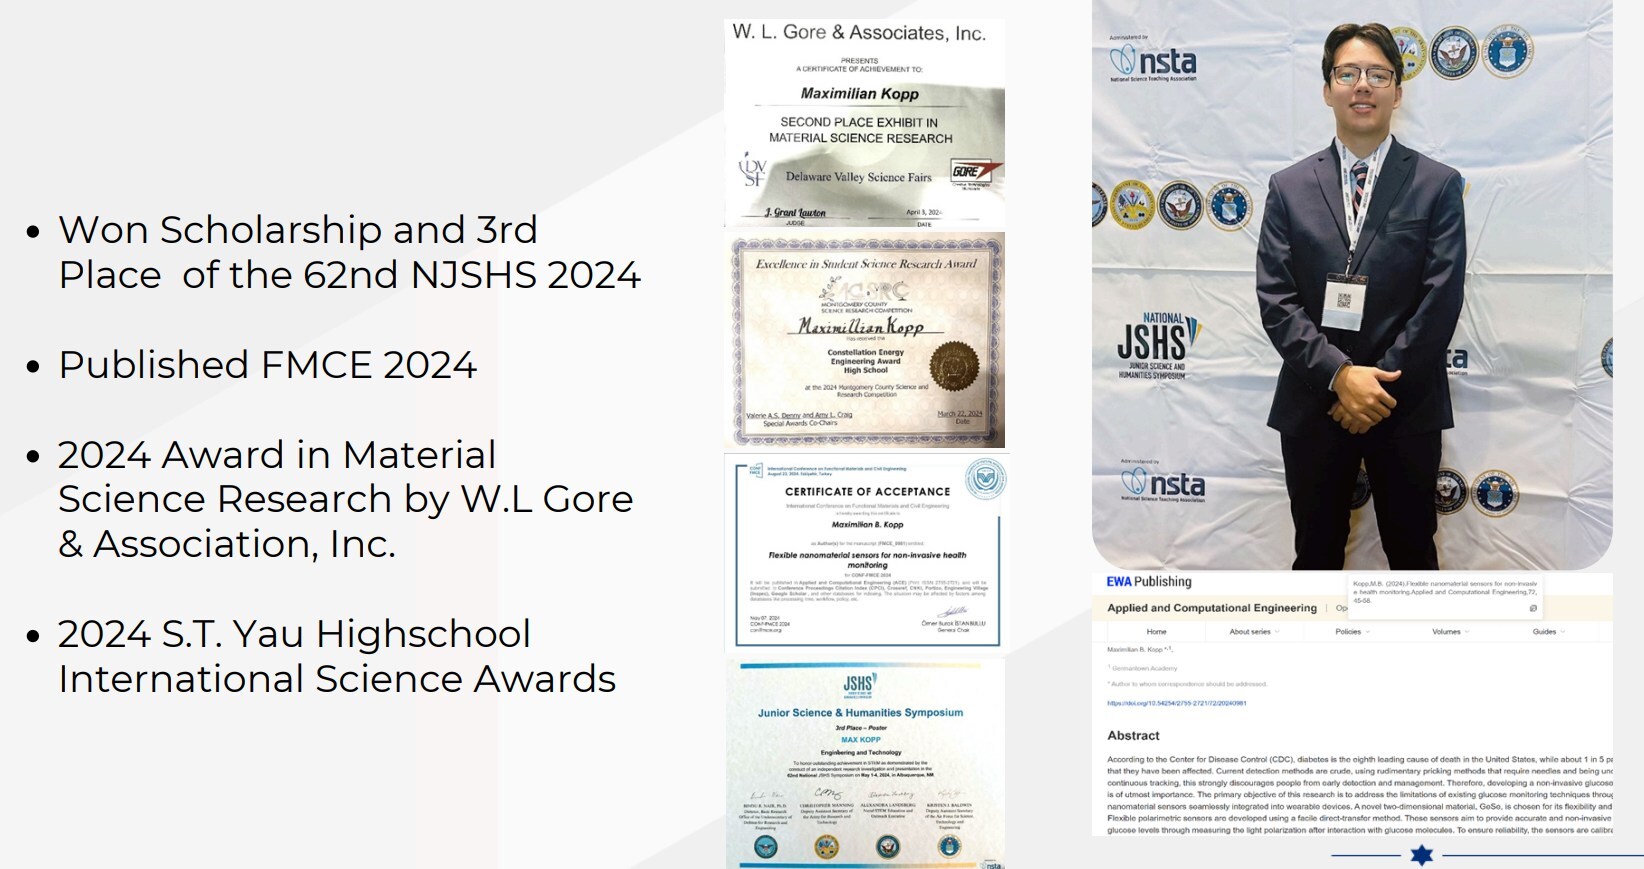The width and height of the screenshot is (1644, 869).
Task: Click the 'Published FMCE 2024' bullet text
Action: pyautogui.click(x=267, y=365)
